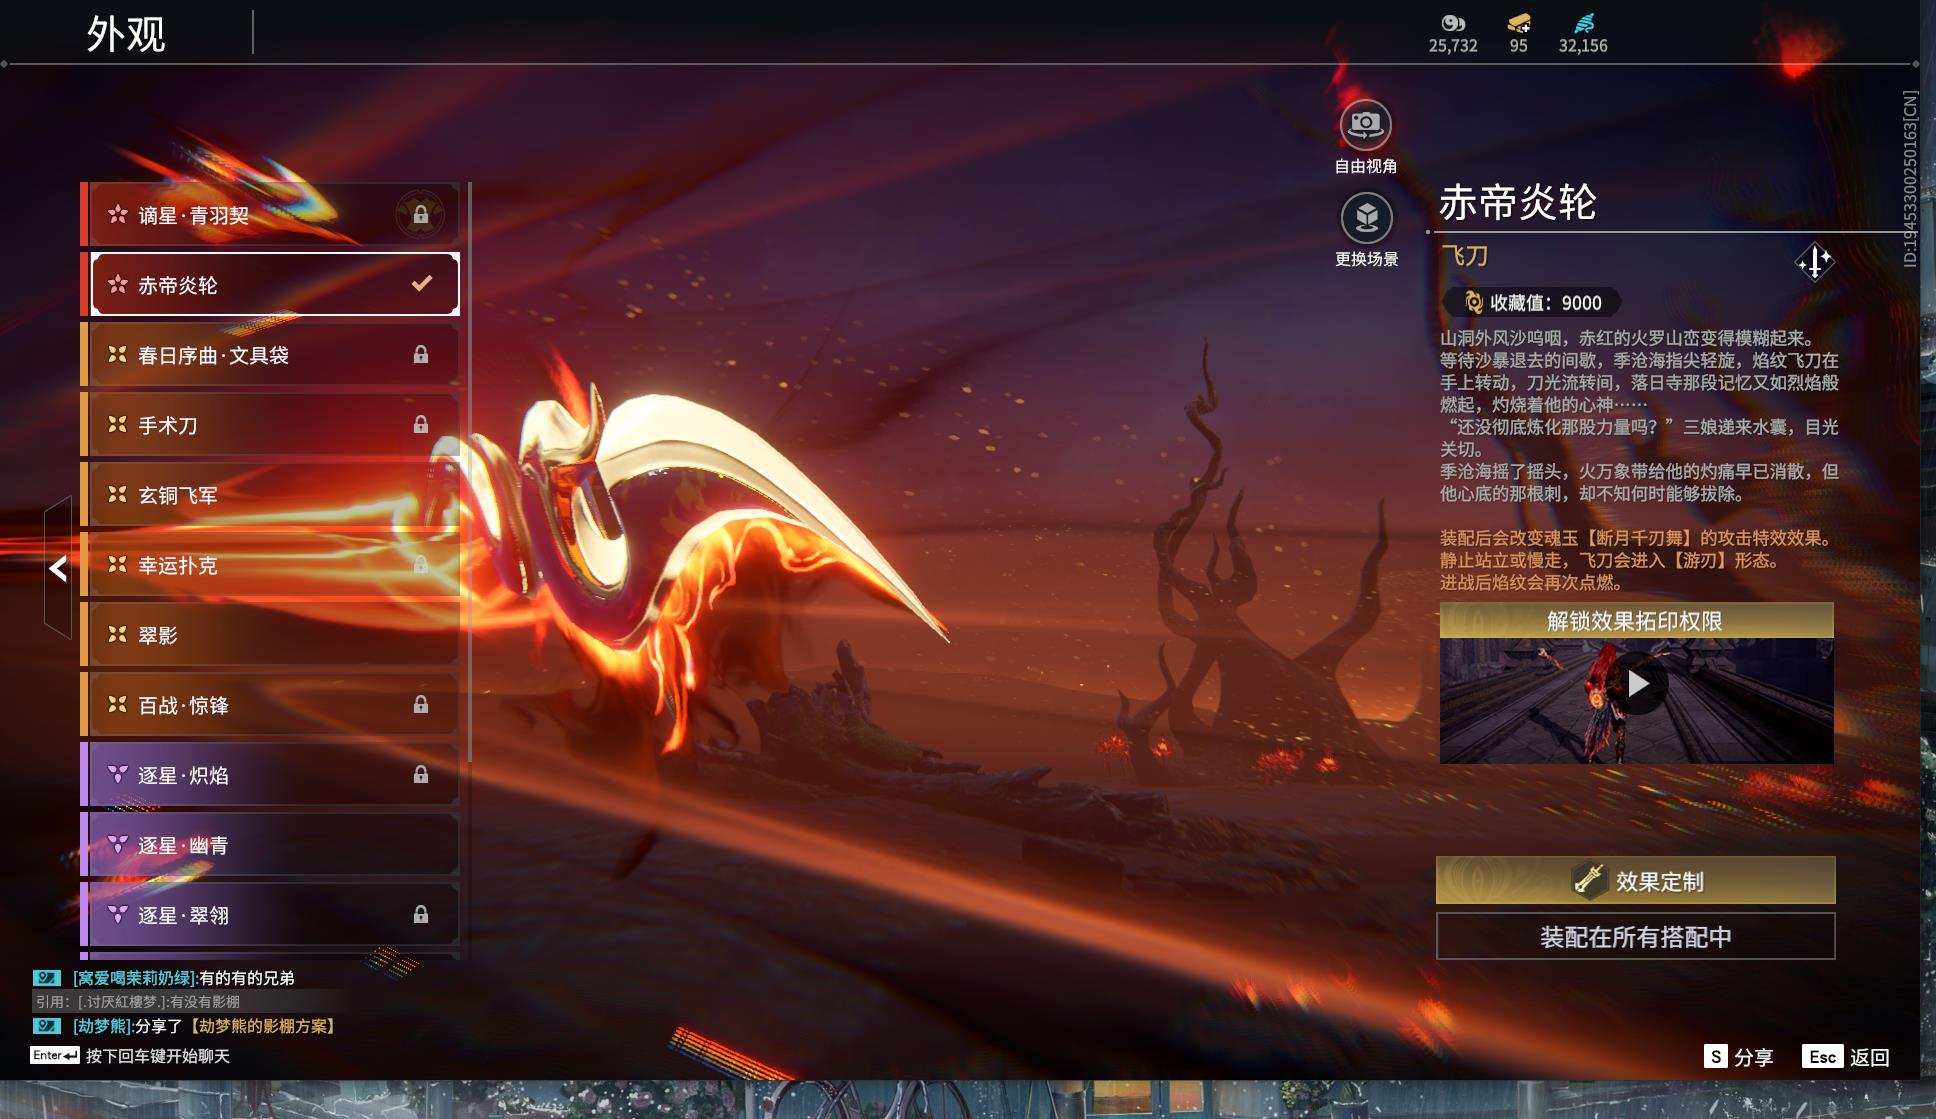Click the chat prompt 按下回车键开始聊天
Image resolution: width=1936 pixels, height=1119 pixels.
158,1056
